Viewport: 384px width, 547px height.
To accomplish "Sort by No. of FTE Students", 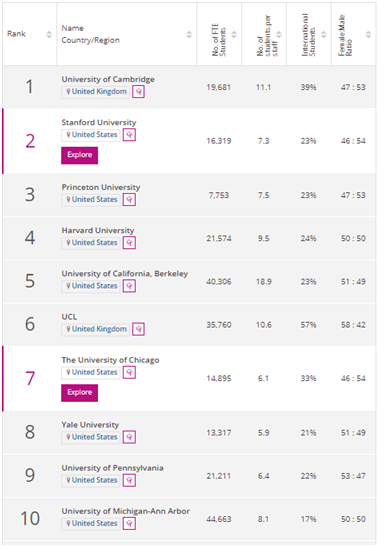I will pos(234,34).
